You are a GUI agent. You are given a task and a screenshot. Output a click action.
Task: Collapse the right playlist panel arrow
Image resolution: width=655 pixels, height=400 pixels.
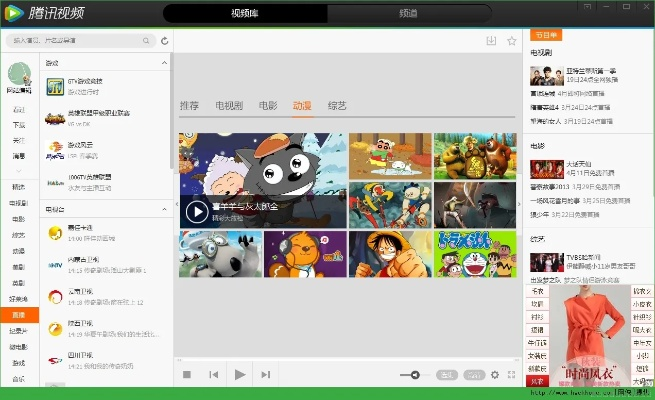[x=520, y=204]
